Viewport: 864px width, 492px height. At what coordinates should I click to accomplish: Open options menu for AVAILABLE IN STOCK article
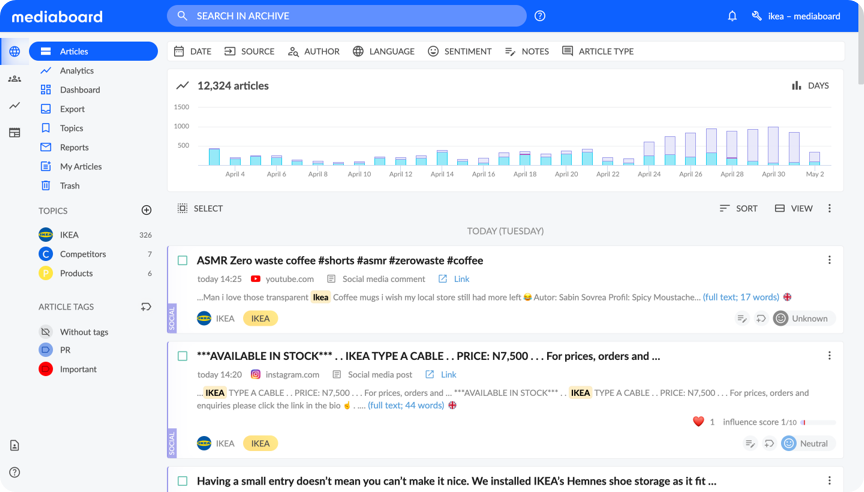click(x=829, y=356)
